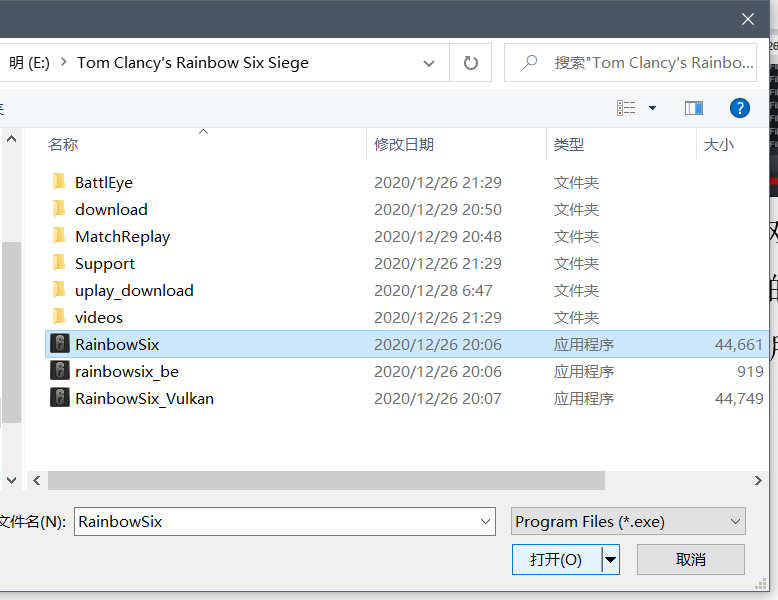Click the refresh button beside address bar

pyautogui.click(x=470, y=63)
